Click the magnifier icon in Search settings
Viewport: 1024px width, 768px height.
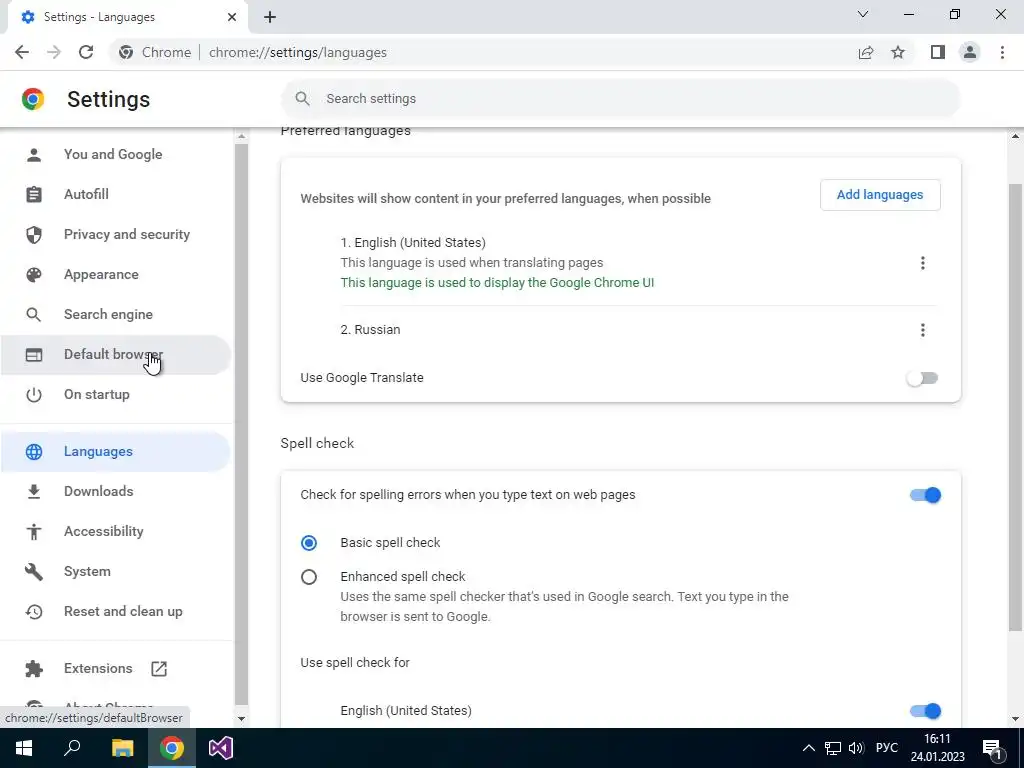pos(302,99)
